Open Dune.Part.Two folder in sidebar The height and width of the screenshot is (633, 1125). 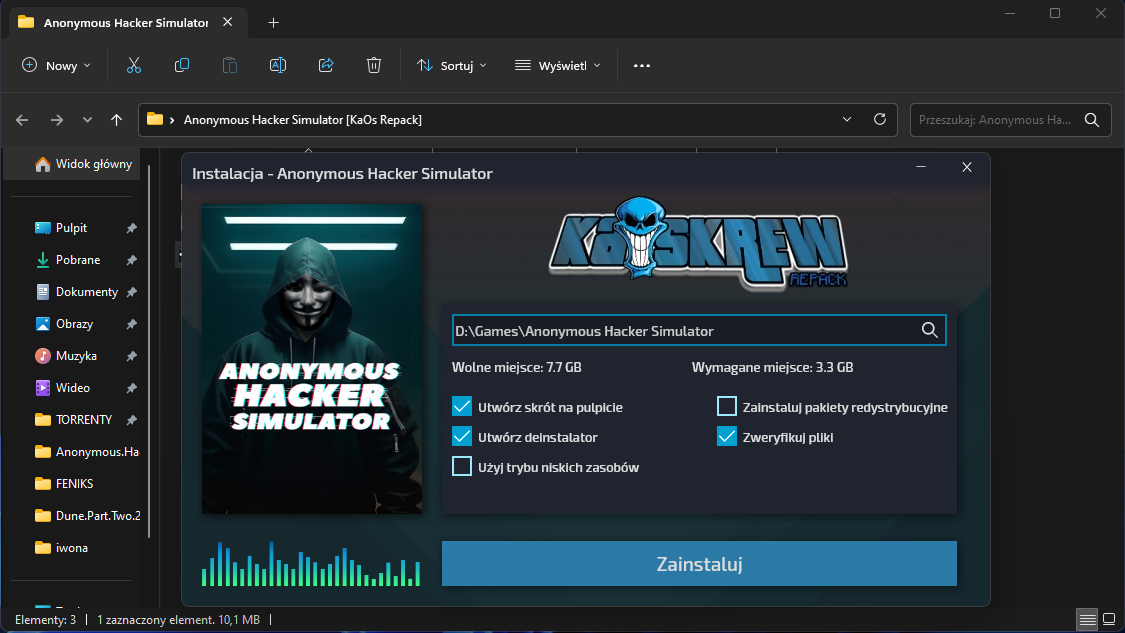click(88, 515)
